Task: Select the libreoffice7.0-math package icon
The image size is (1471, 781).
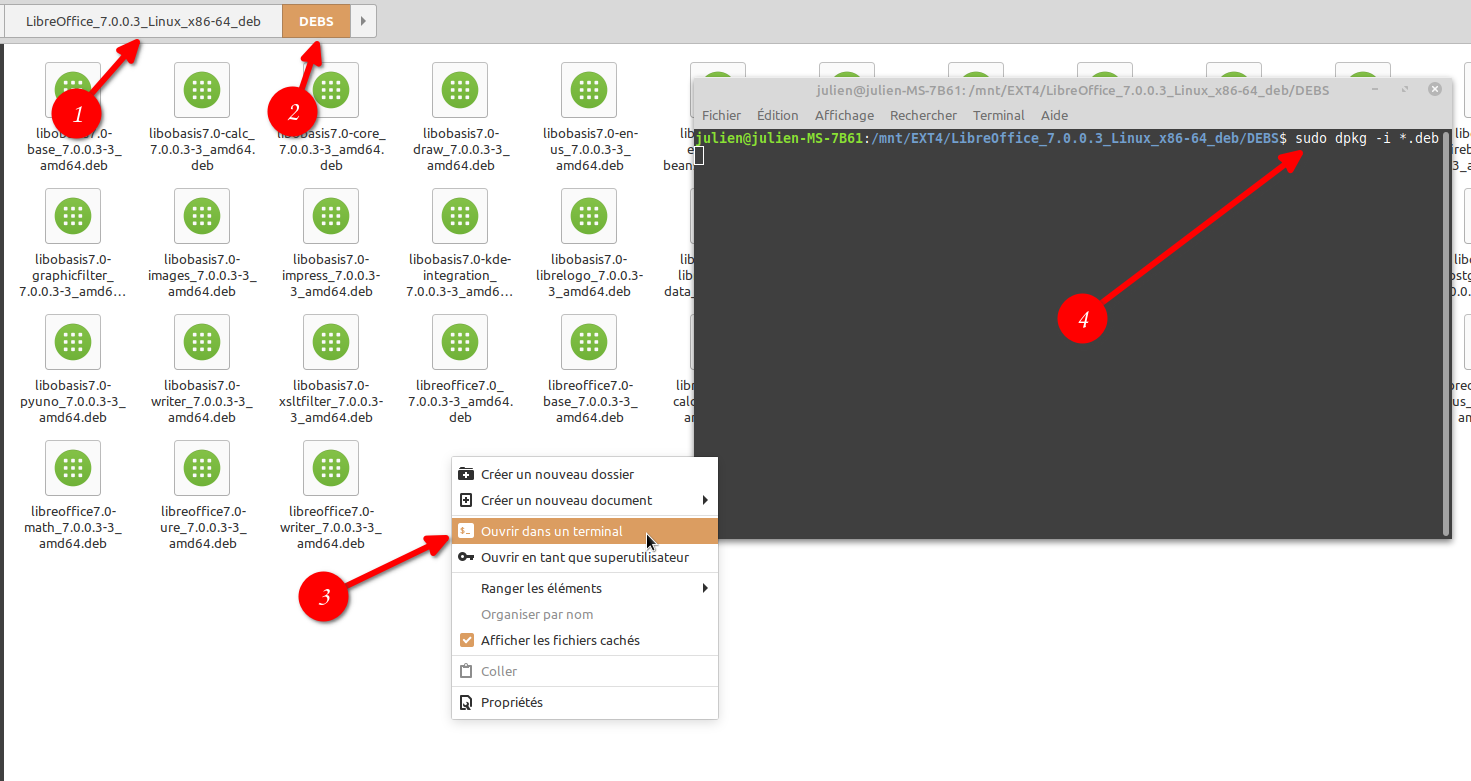Action: (x=73, y=468)
